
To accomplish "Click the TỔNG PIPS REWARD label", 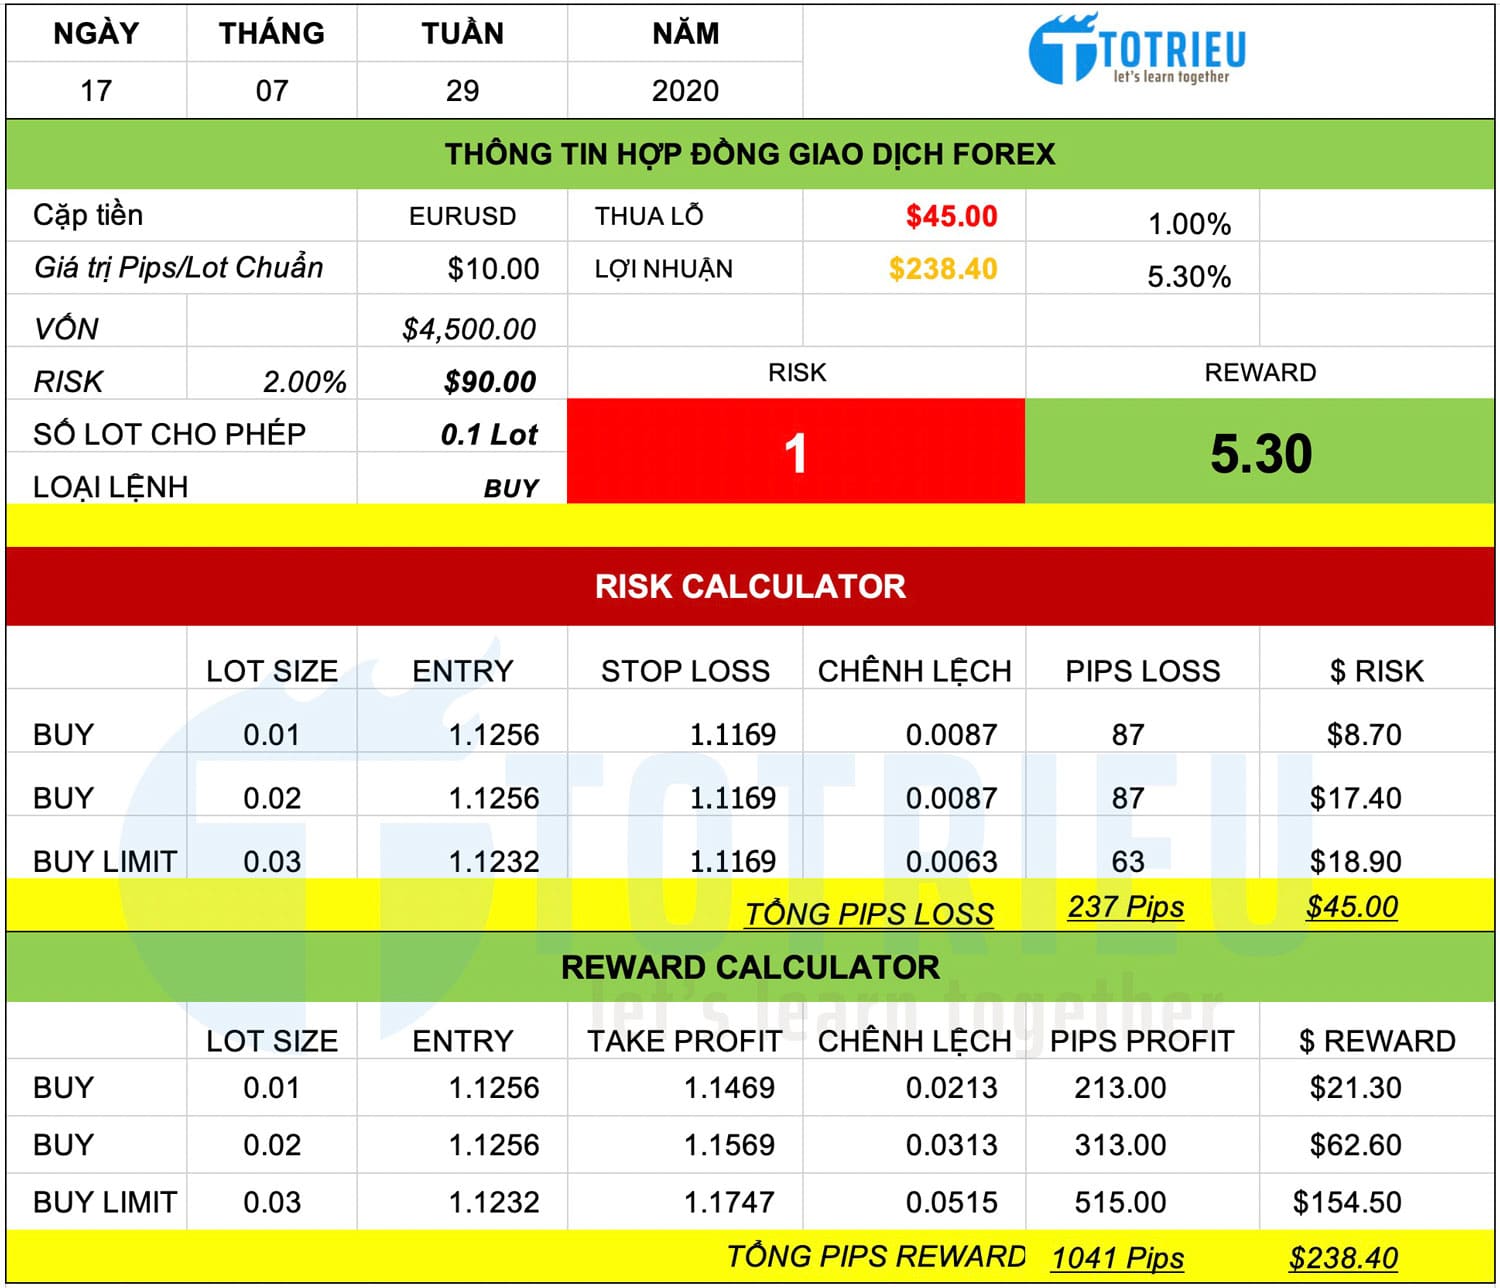I will click(876, 1256).
